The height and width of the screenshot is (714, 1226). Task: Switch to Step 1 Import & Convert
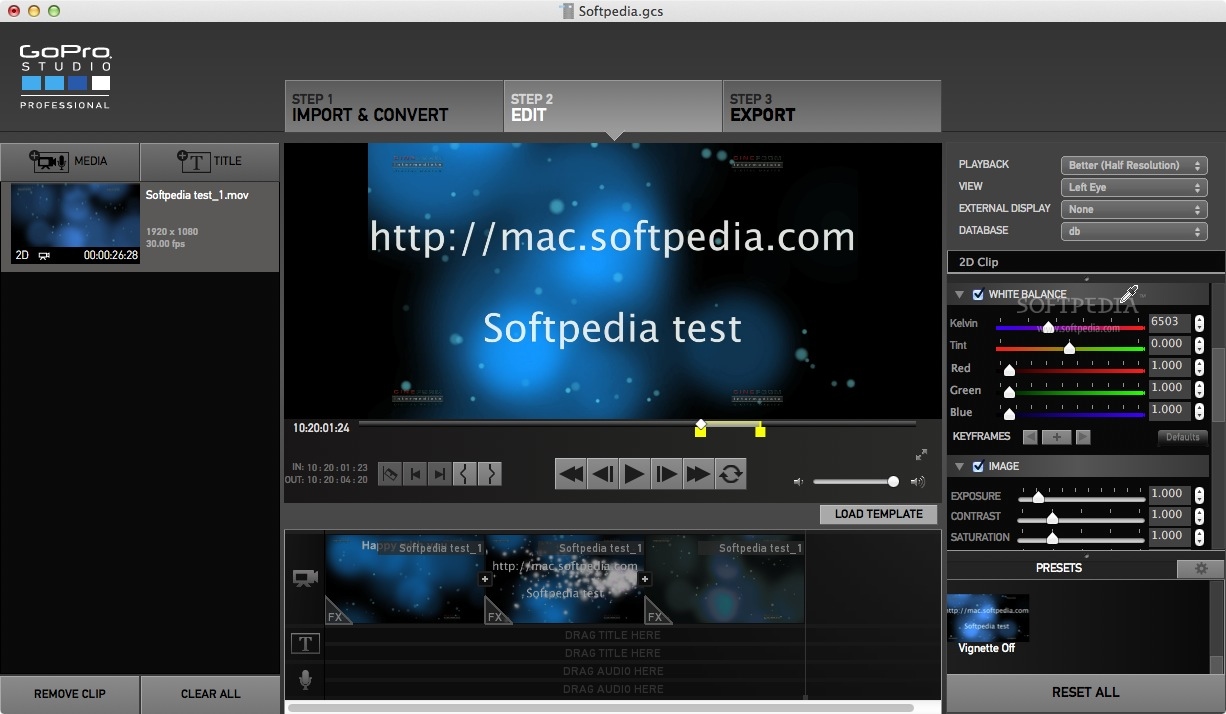(x=394, y=106)
